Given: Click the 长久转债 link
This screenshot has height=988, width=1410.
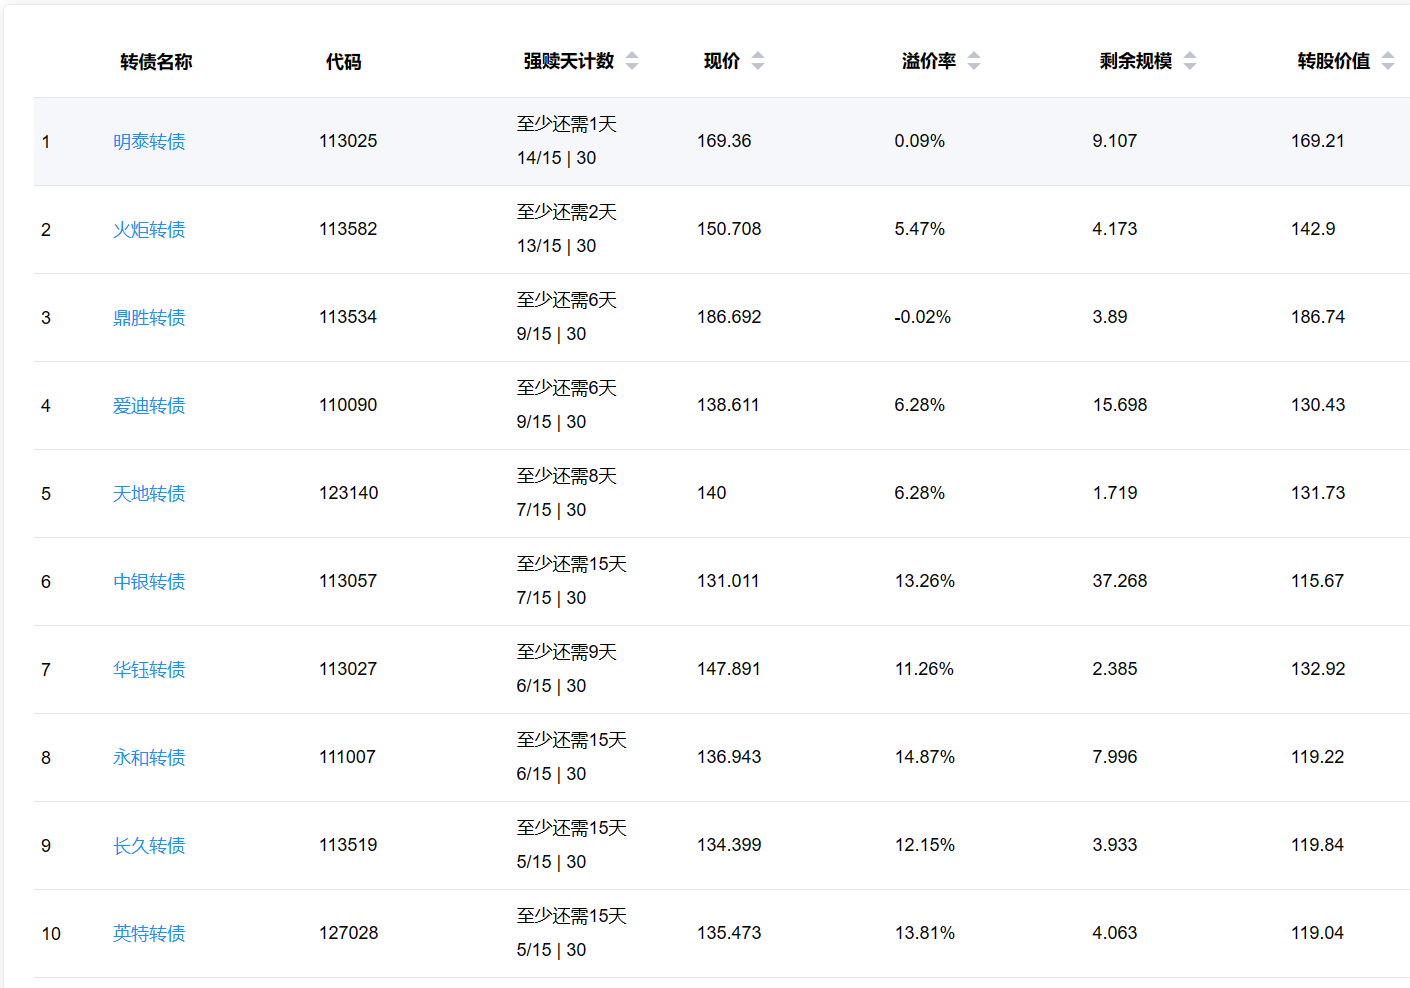Looking at the screenshot, I should point(149,846).
